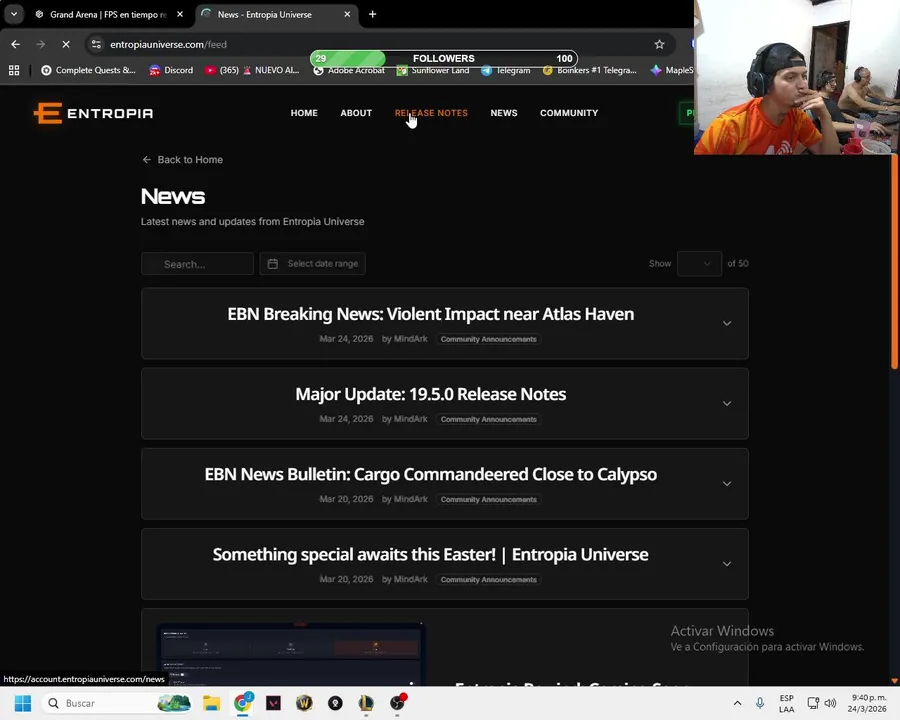Viewport: 900px width, 720px height.
Task: Open File Explorer from the taskbar
Action: [x=212, y=703]
